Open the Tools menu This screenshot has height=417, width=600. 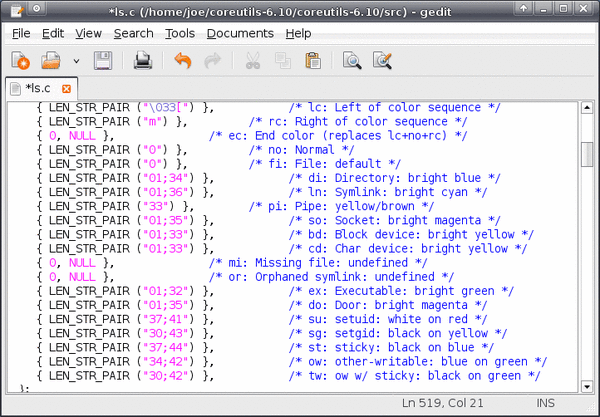tap(180, 34)
